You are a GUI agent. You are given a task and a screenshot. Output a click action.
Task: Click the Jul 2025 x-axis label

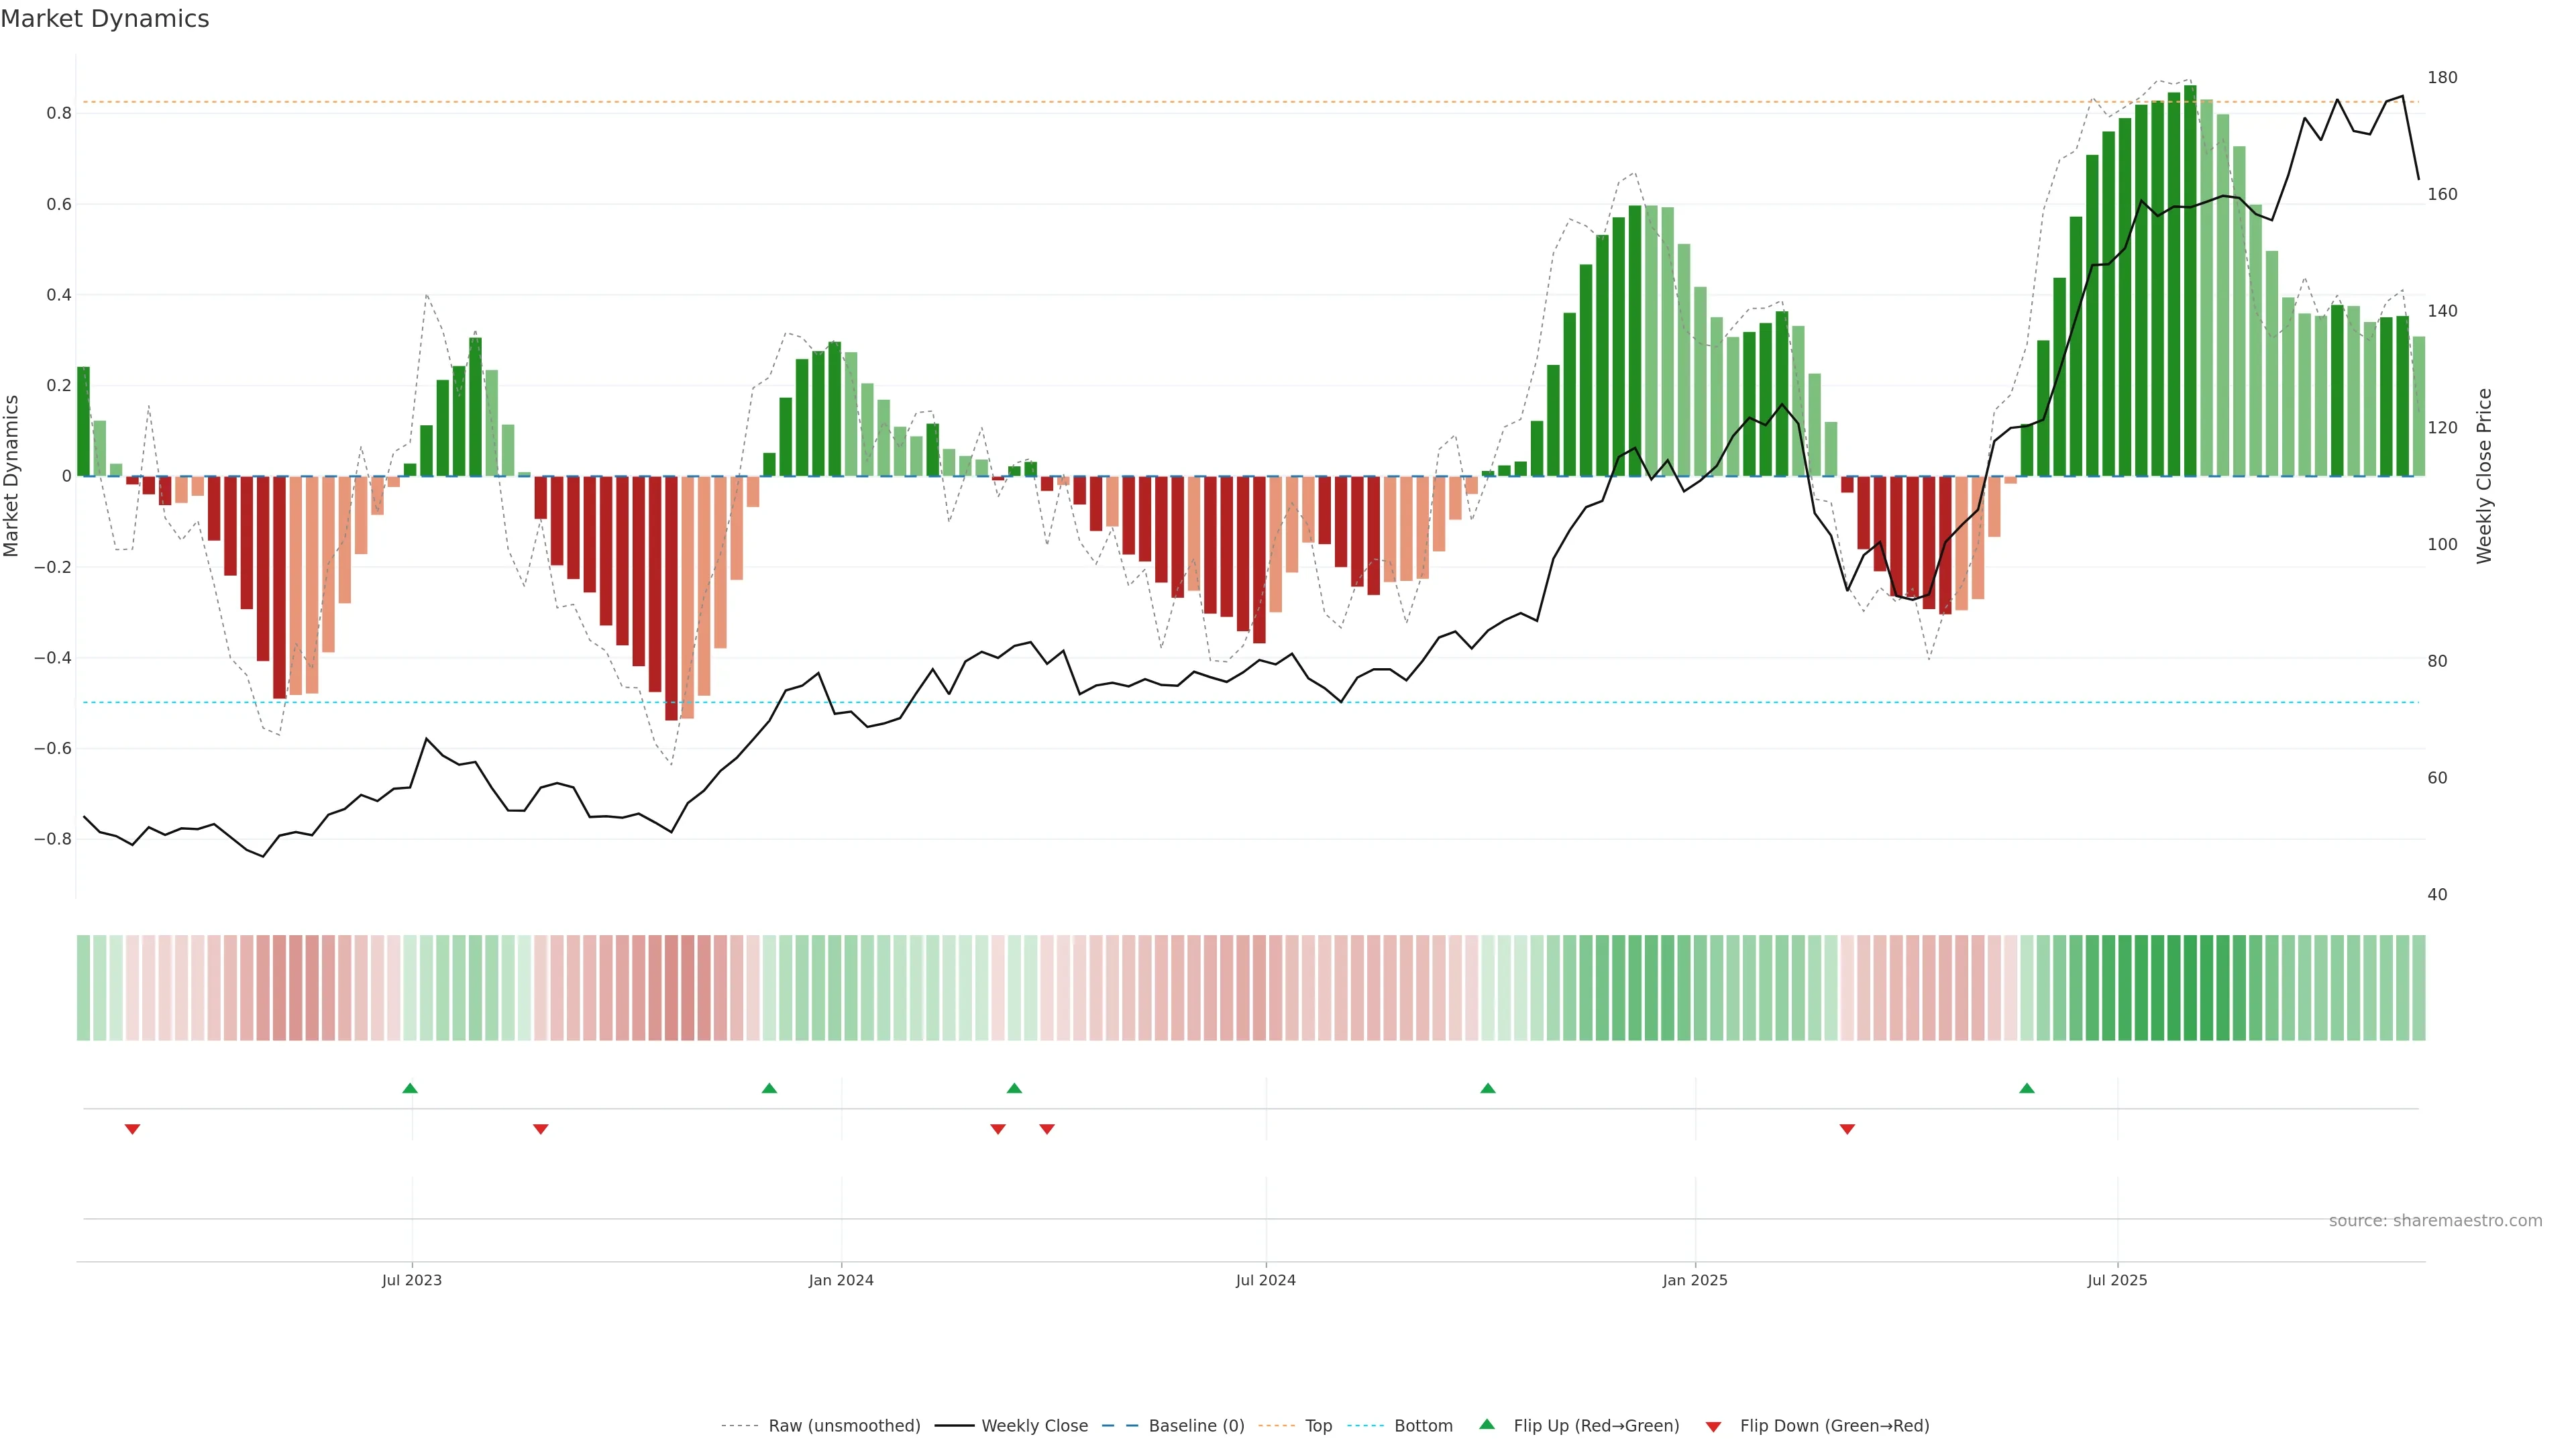[2117, 1280]
